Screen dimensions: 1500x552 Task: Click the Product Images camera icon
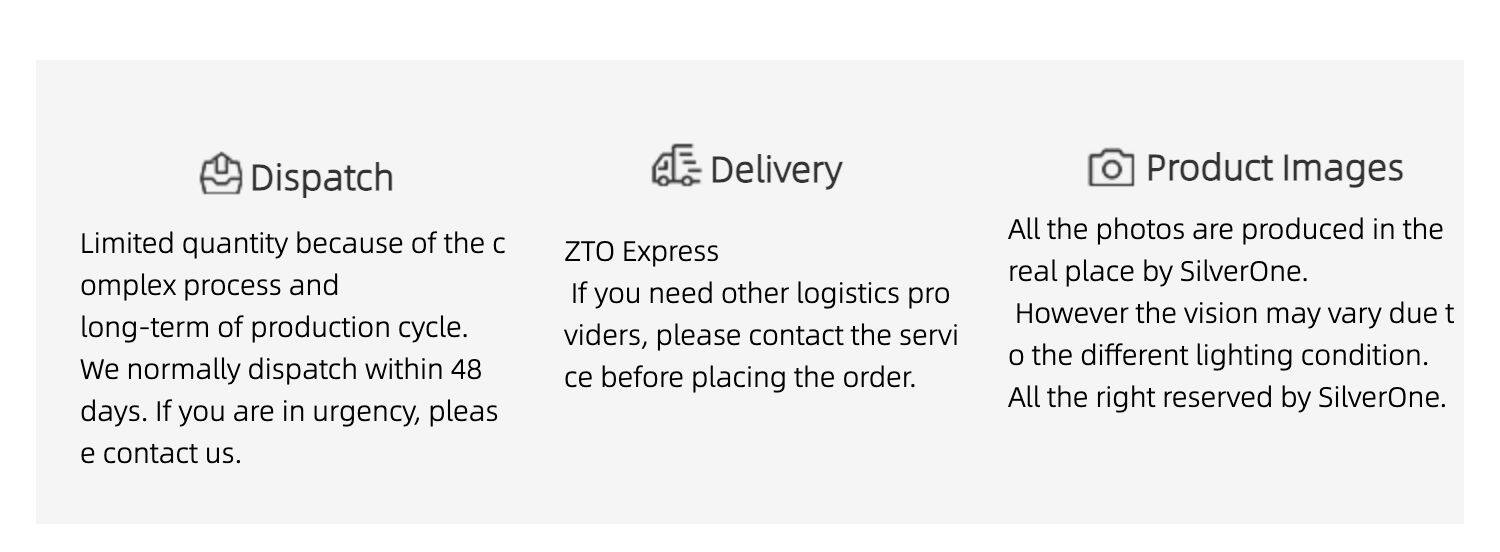click(x=1110, y=167)
